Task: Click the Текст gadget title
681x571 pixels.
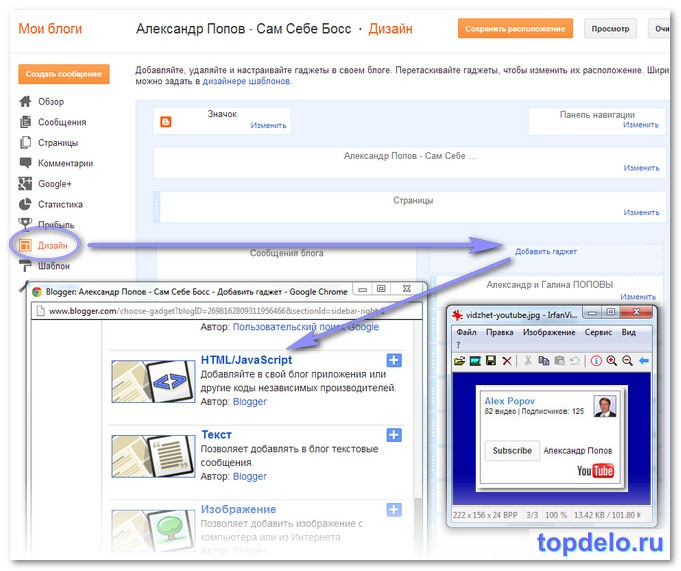Action: (216, 435)
